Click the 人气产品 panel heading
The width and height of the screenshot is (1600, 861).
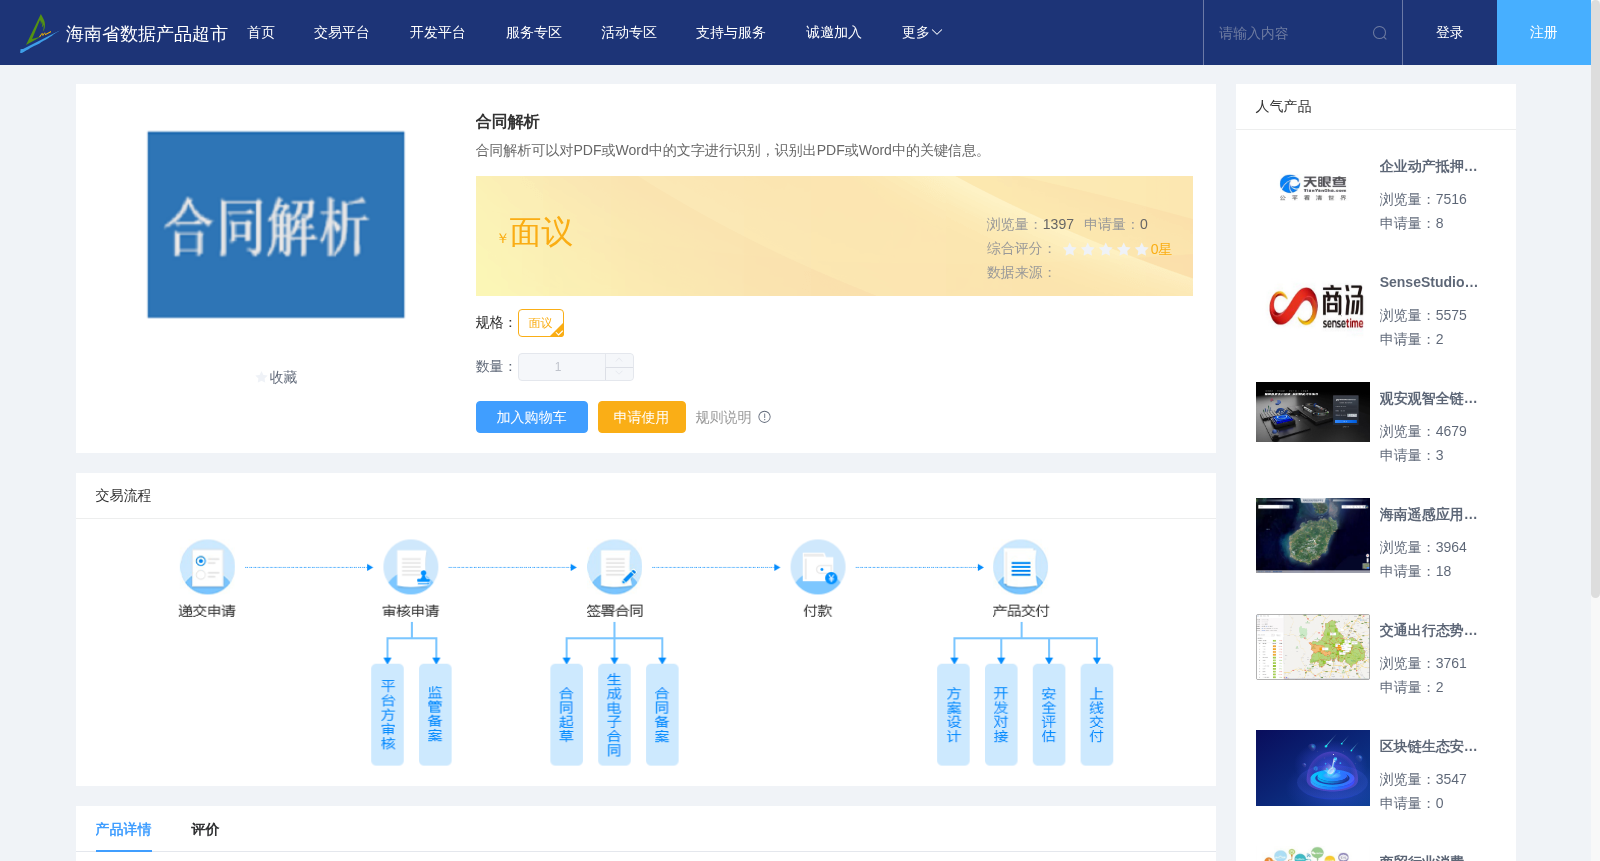[1283, 106]
